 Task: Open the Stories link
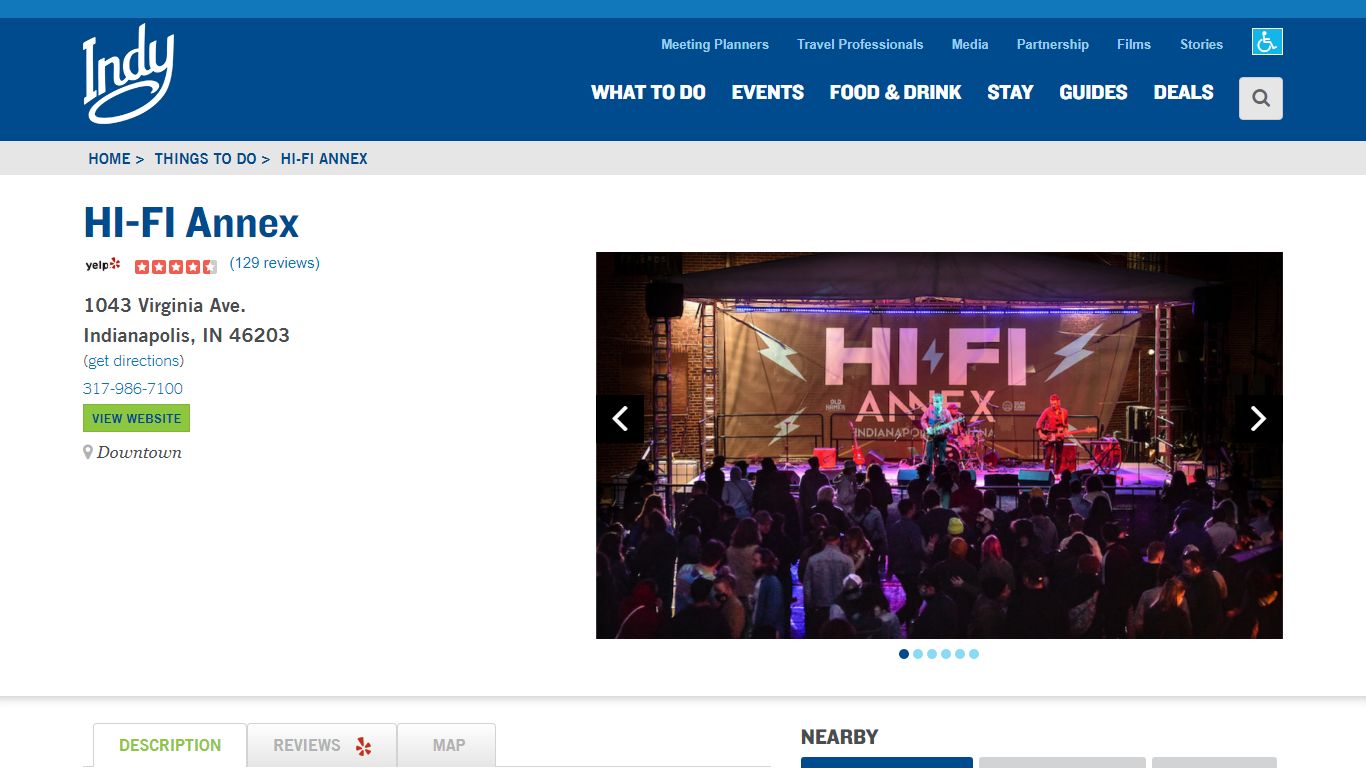pyautogui.click(x=1202, y=44)
